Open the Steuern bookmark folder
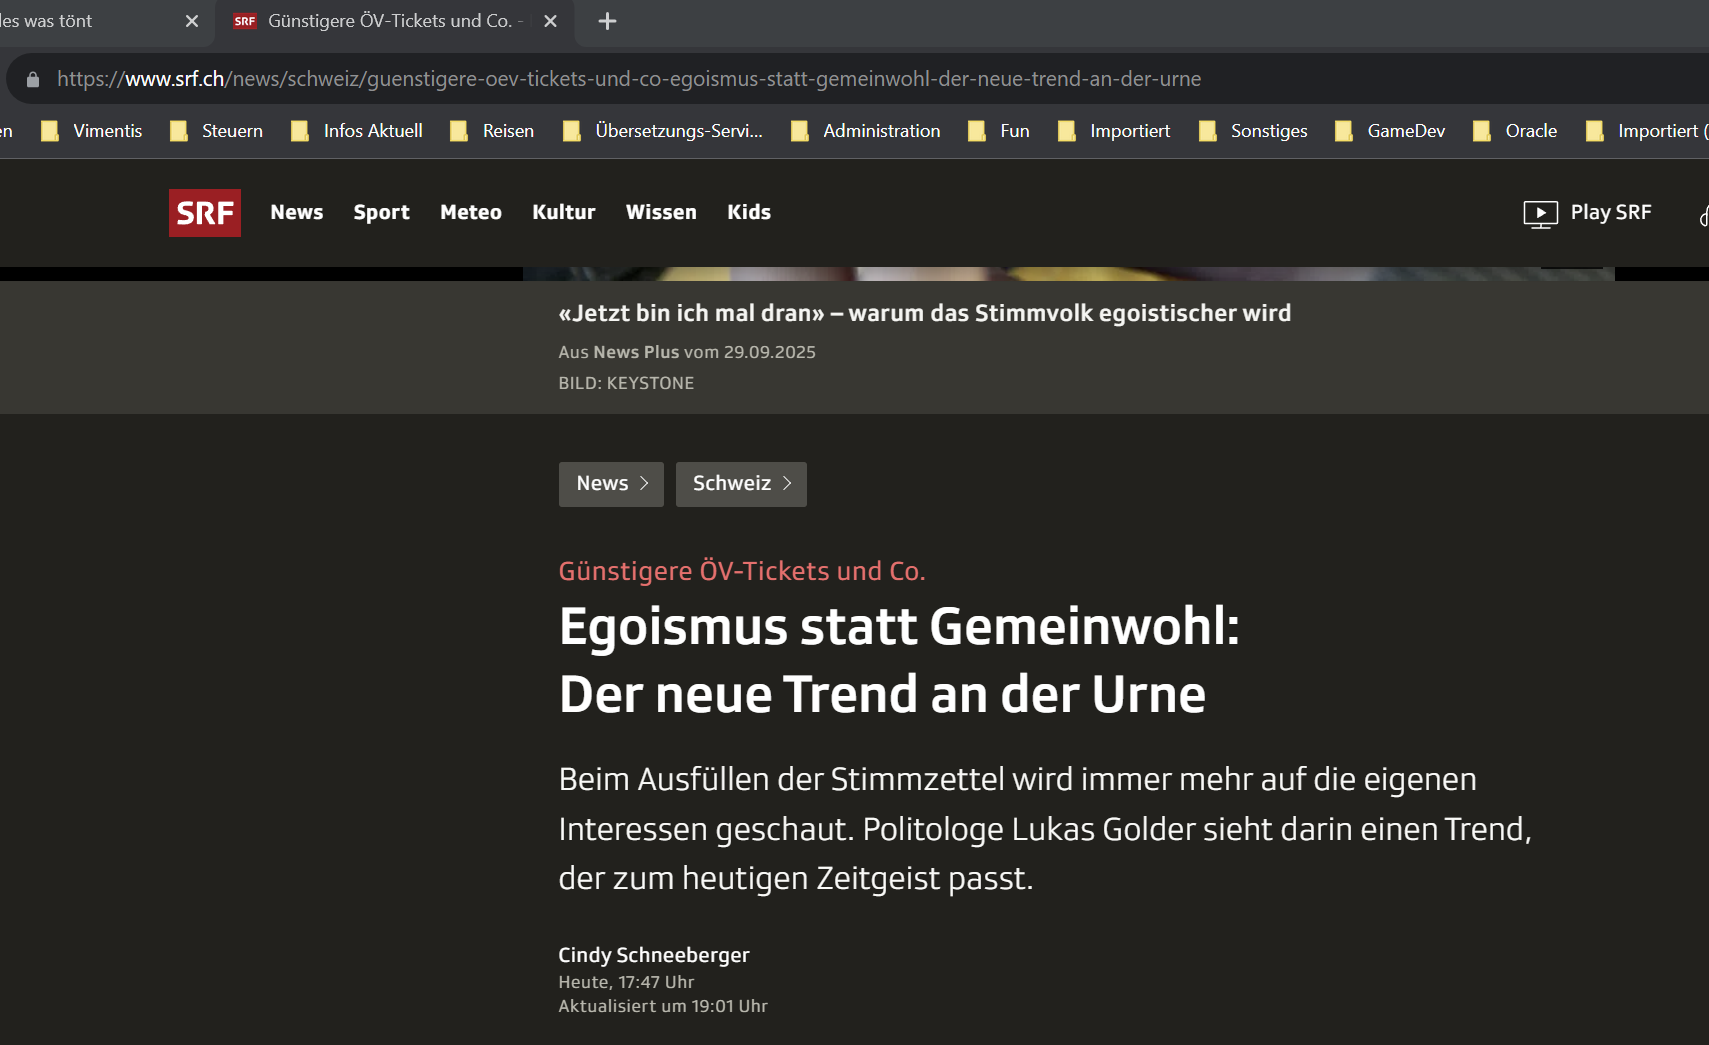 [x=217, y=131]
